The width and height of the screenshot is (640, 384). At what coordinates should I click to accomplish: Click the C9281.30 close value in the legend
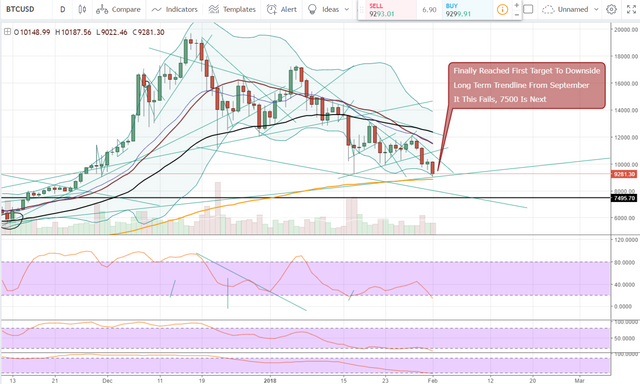[x=148, y=32]
